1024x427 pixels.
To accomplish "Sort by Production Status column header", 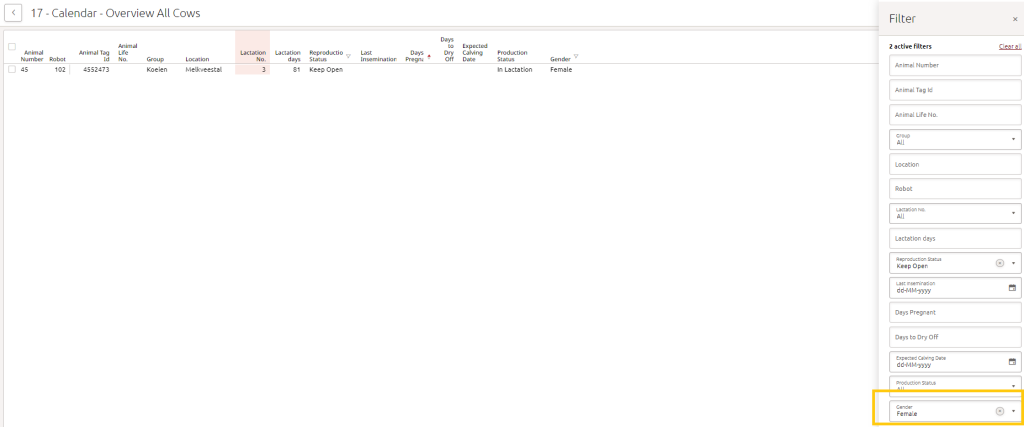I will coord(512,55).
